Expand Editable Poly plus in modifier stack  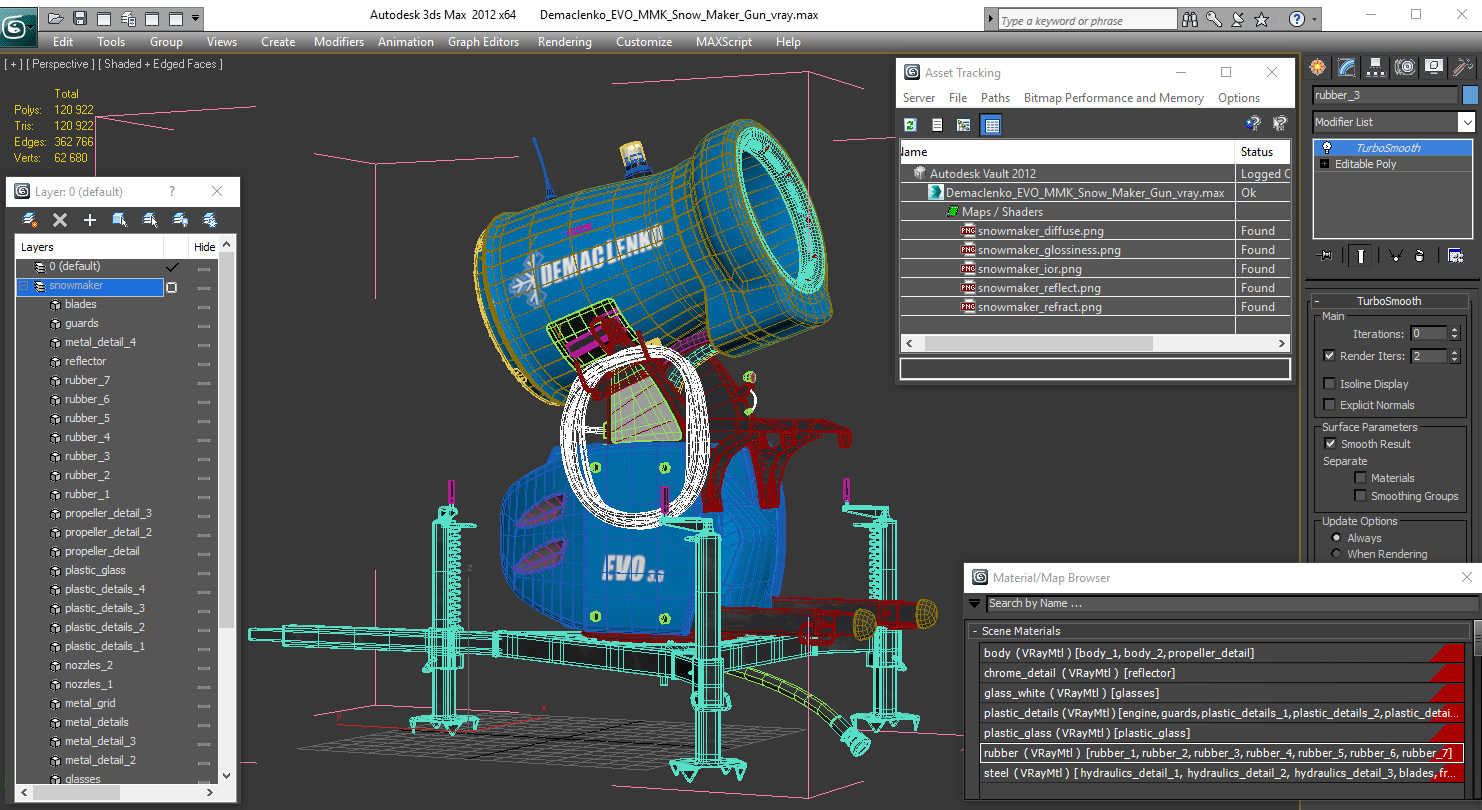coord(1325,164)
